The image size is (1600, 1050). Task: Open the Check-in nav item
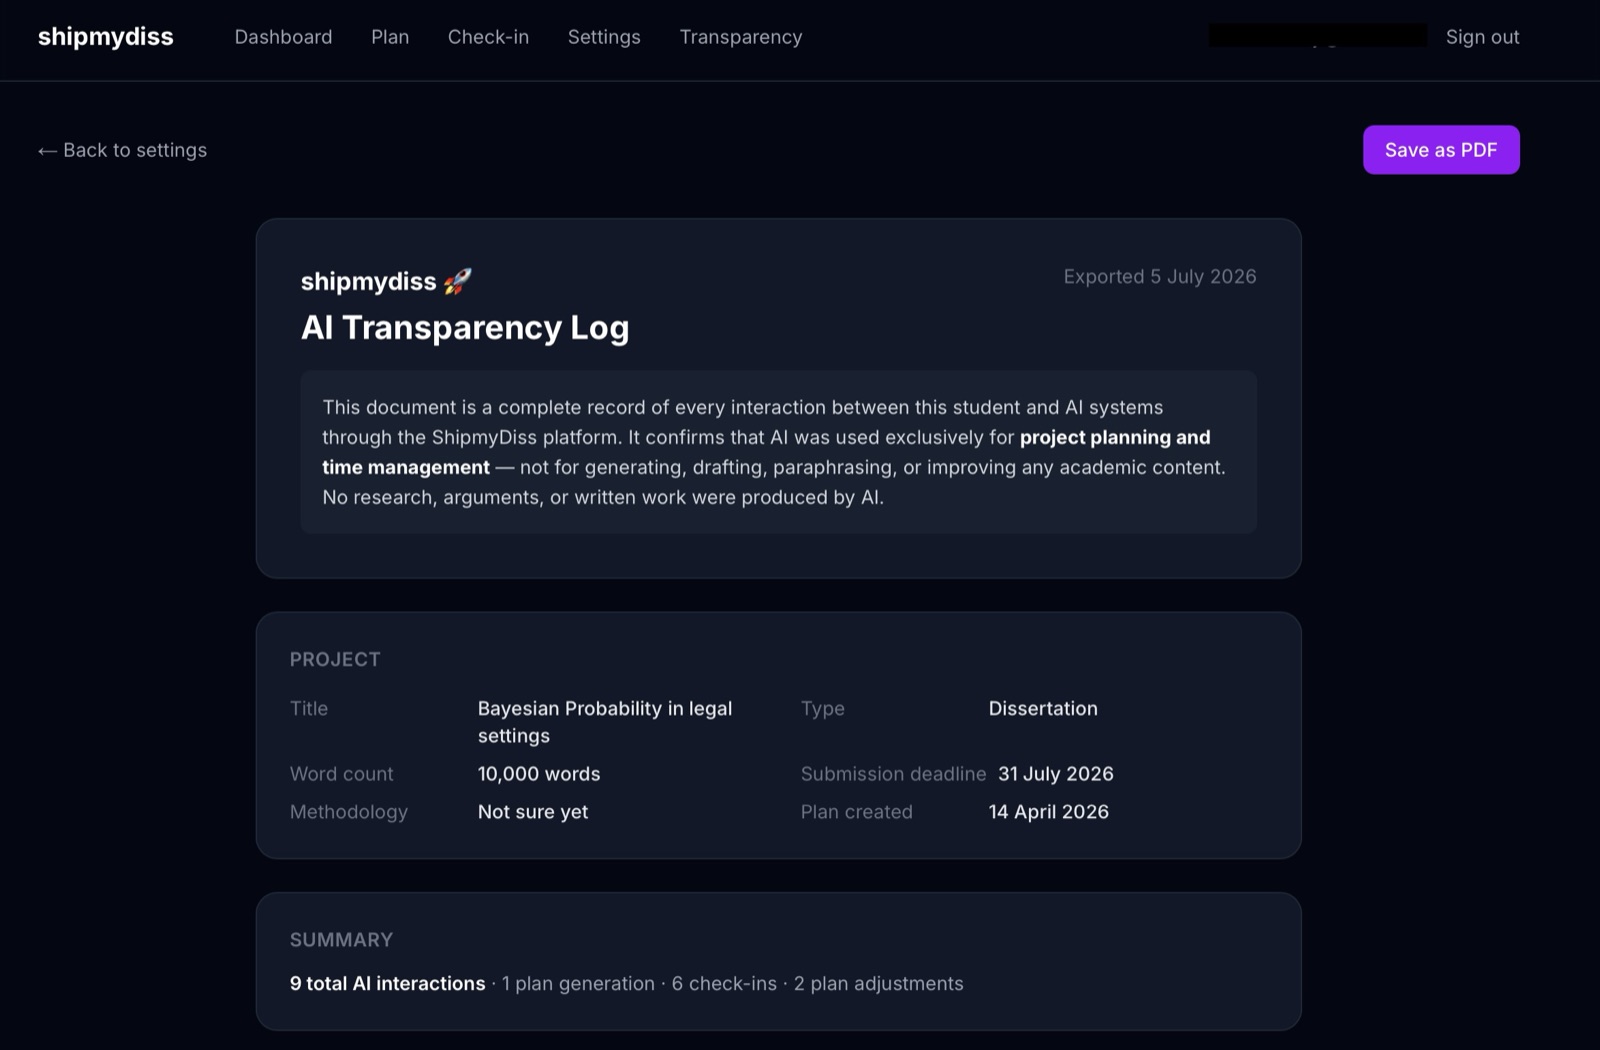(488, 37)
